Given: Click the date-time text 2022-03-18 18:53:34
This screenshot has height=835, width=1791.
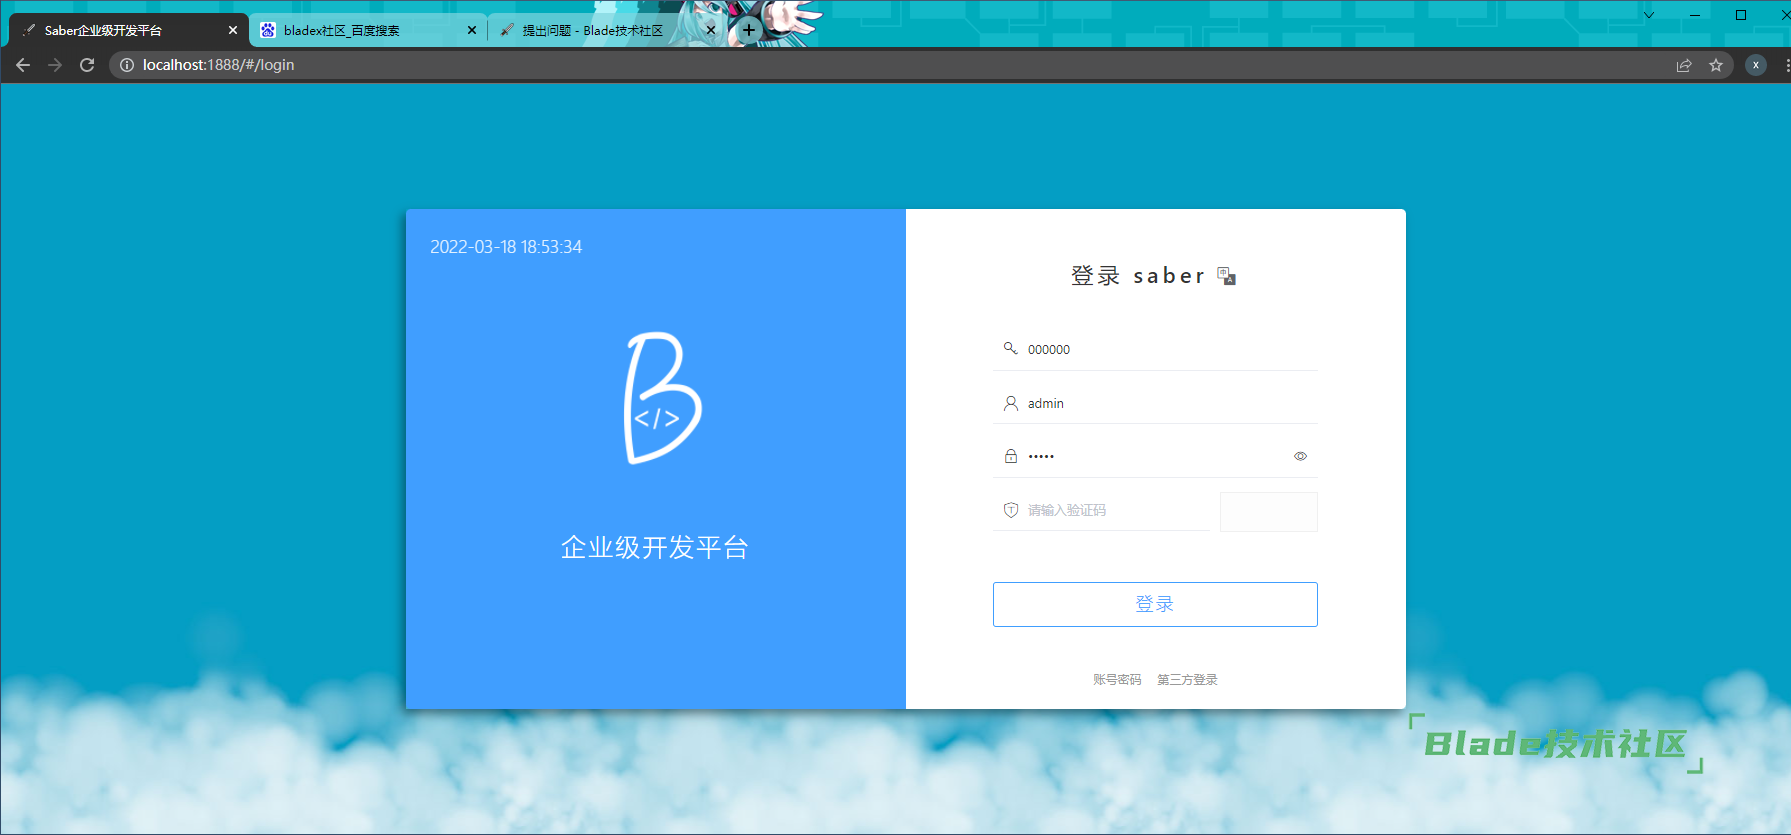Looking at the screenshot, I should (506, 247).
